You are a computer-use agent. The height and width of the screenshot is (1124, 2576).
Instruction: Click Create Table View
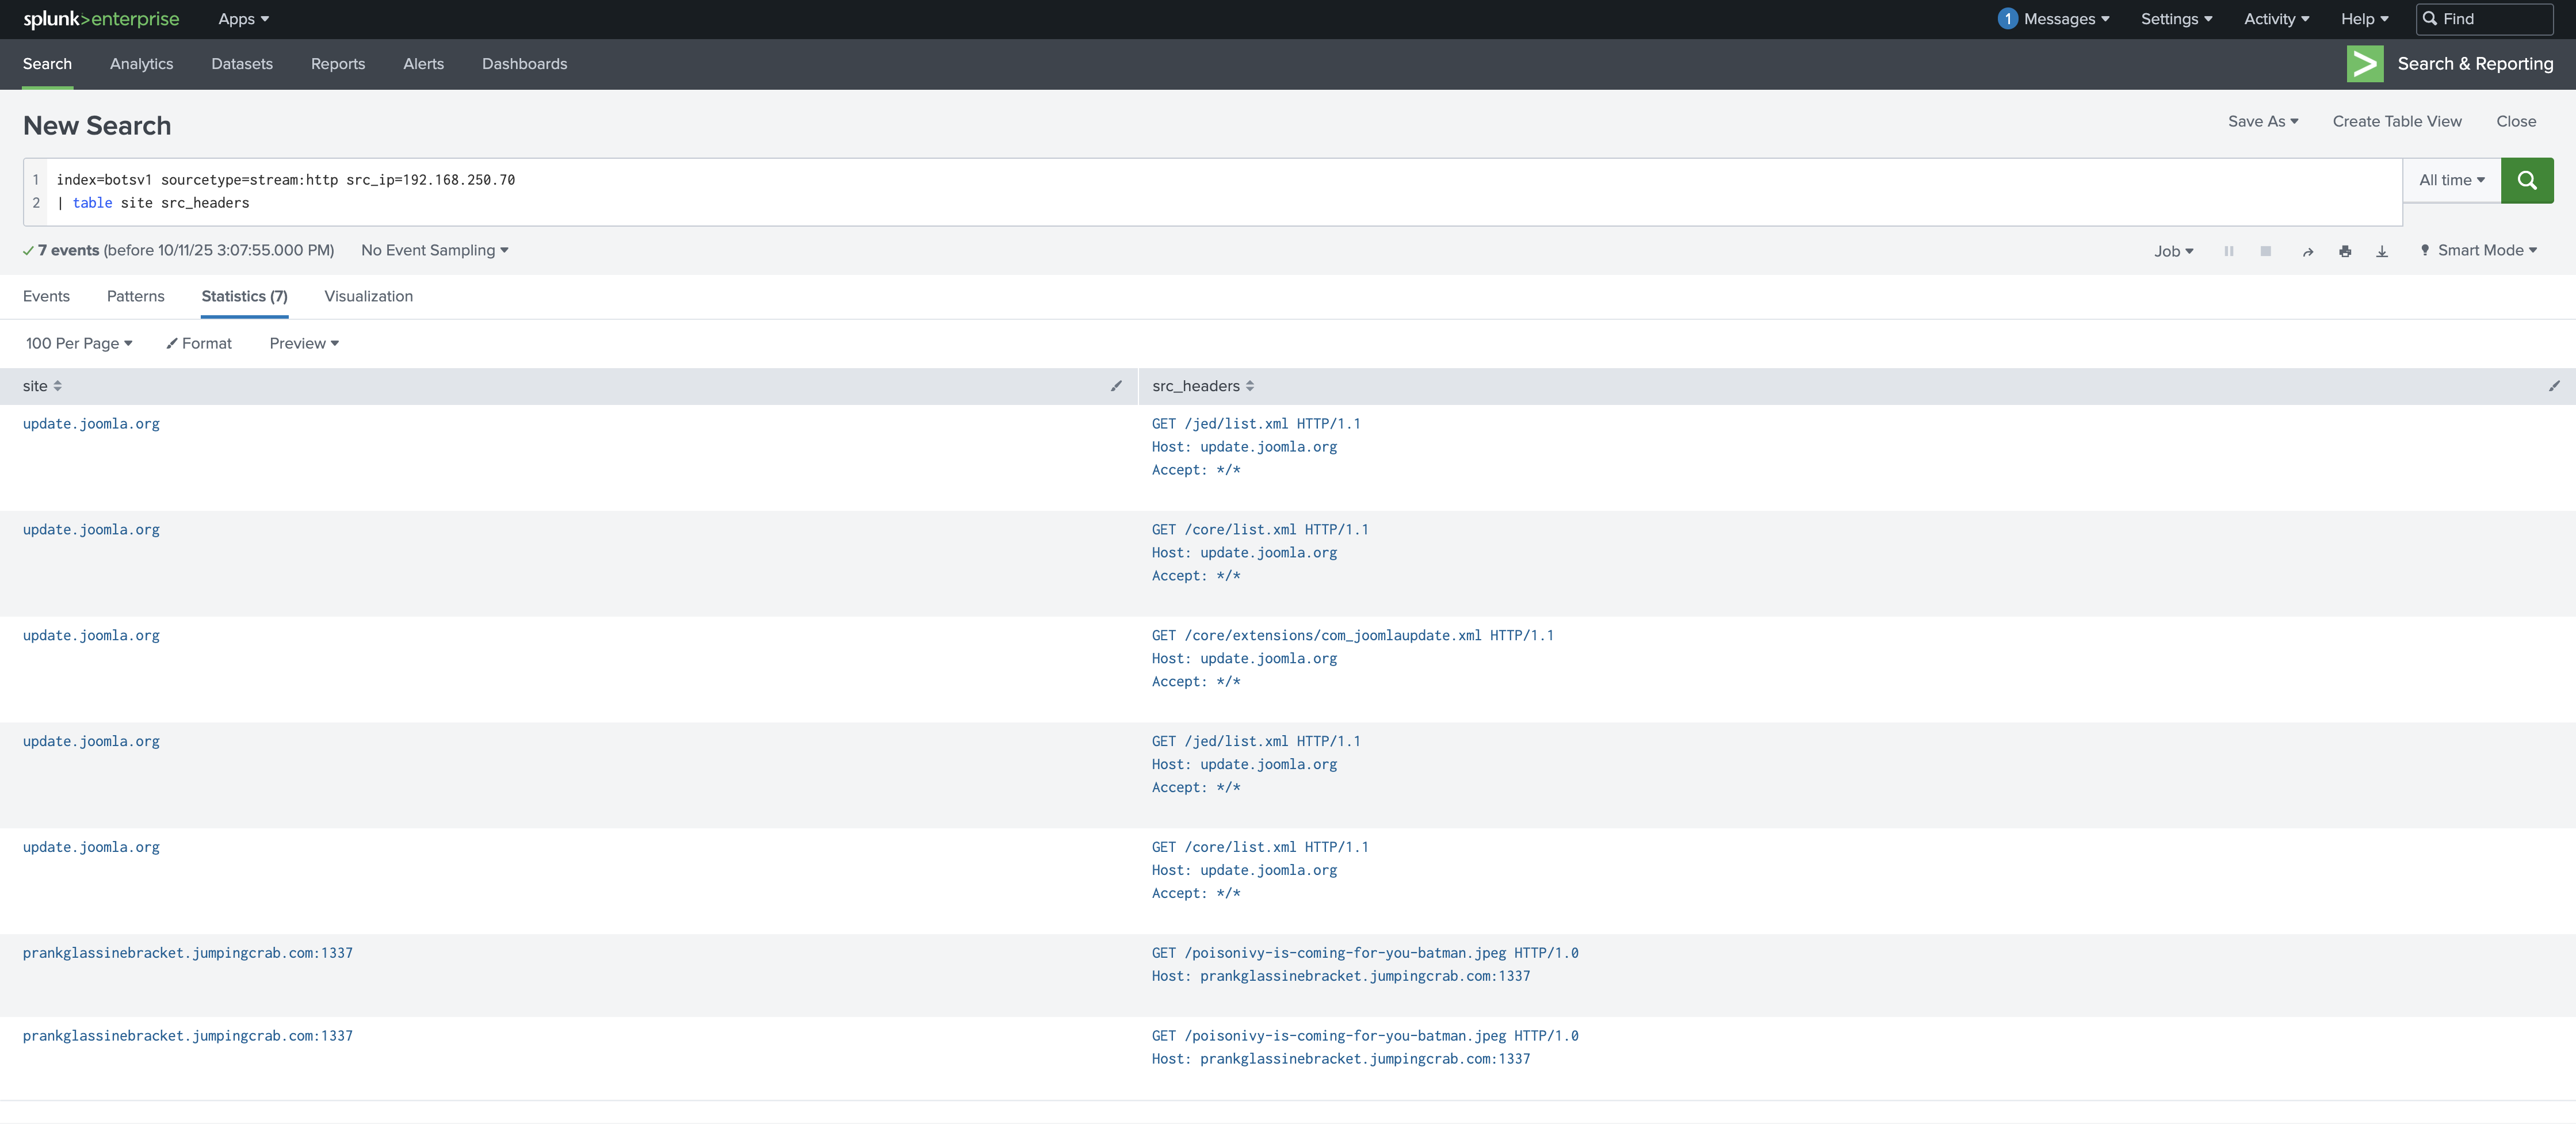[x=2396, y=121]
